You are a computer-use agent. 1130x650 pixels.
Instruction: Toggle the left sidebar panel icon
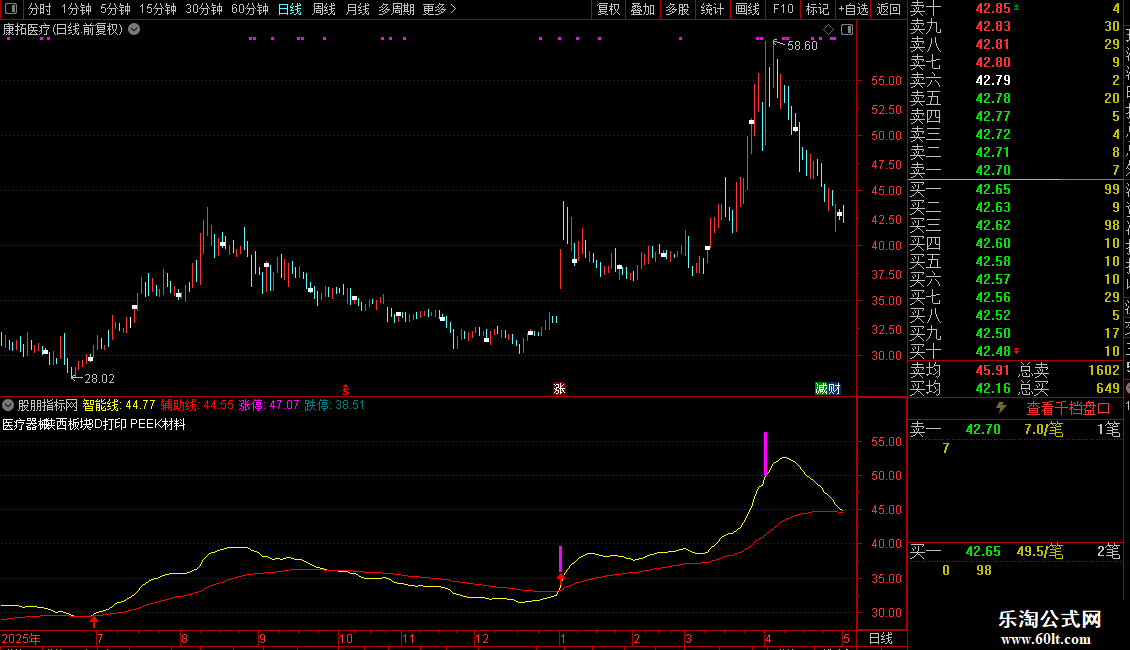pyautogui.click(x=11, y=9)
